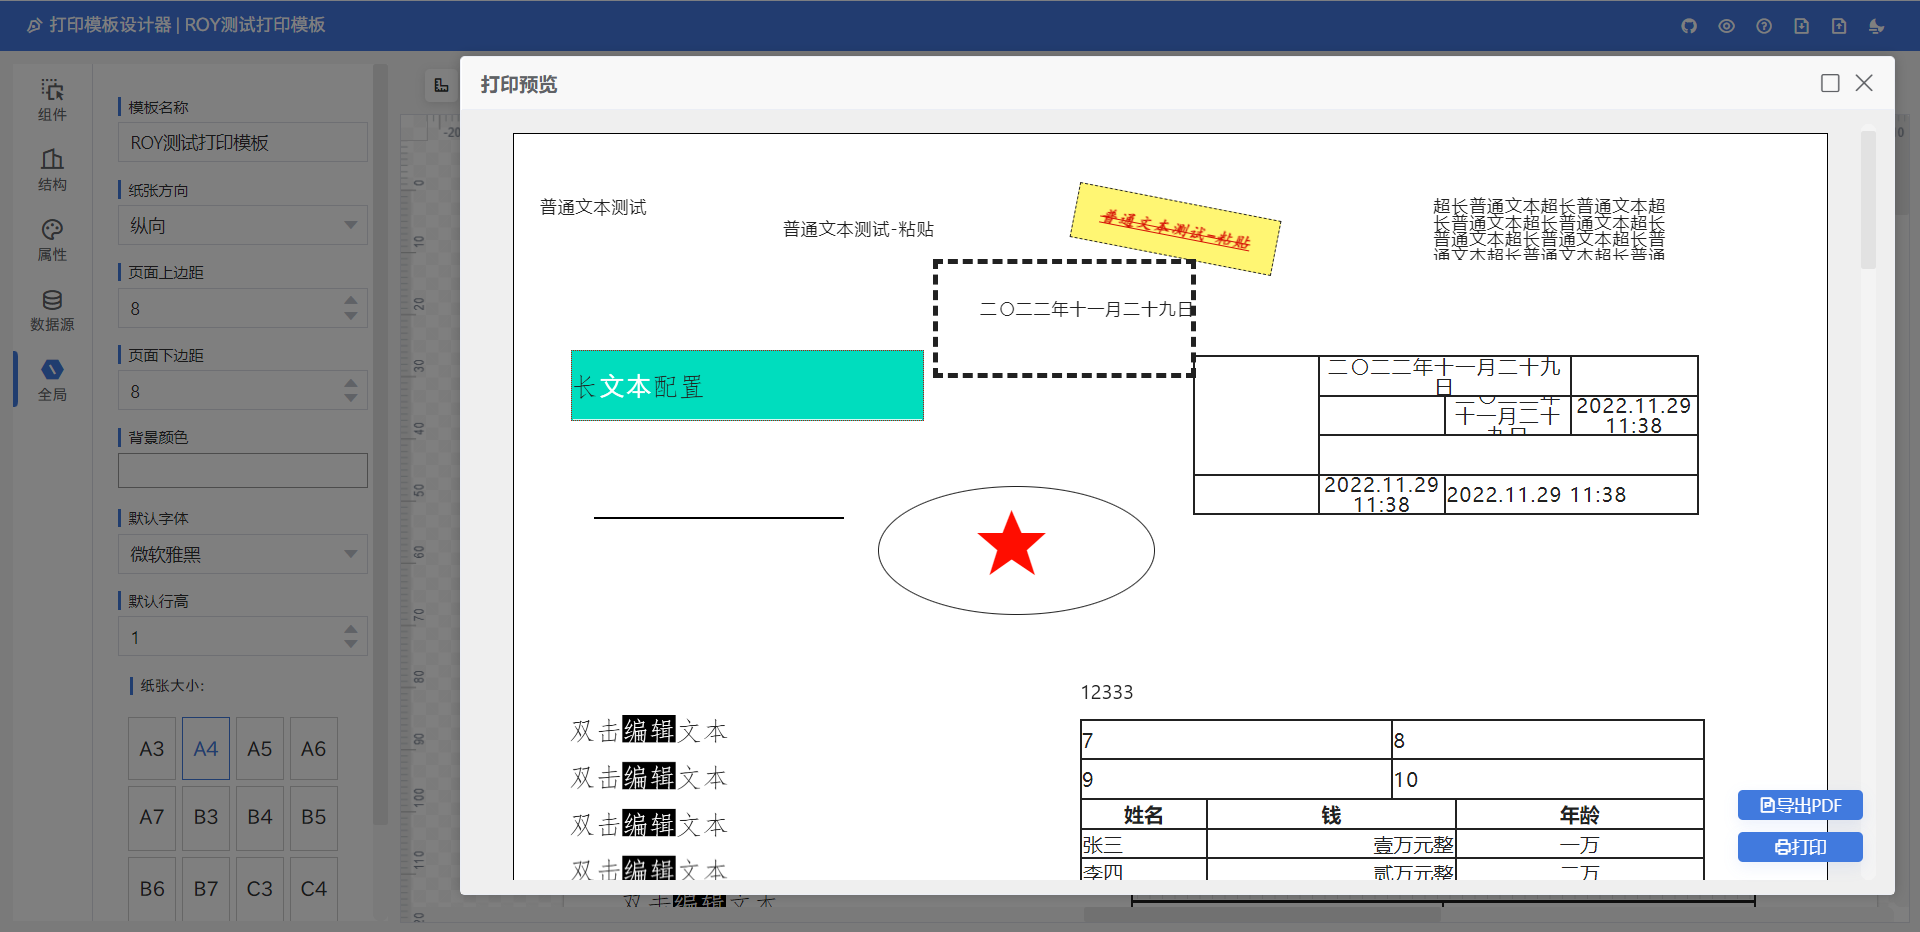Click the template name input field
This screenshot has width=1920, height=932.
tap(243, 142)
